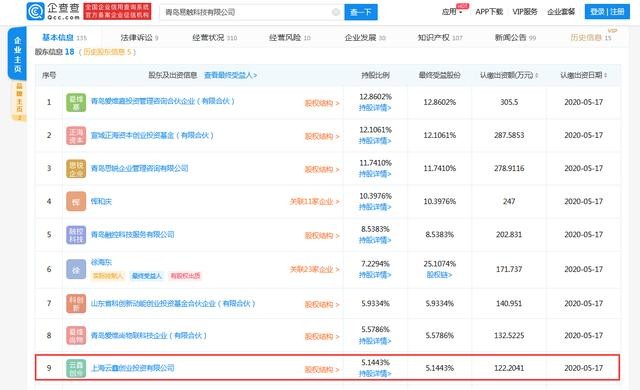
Task: Click the Qcc.com logo icon
Action: point(36,11)
